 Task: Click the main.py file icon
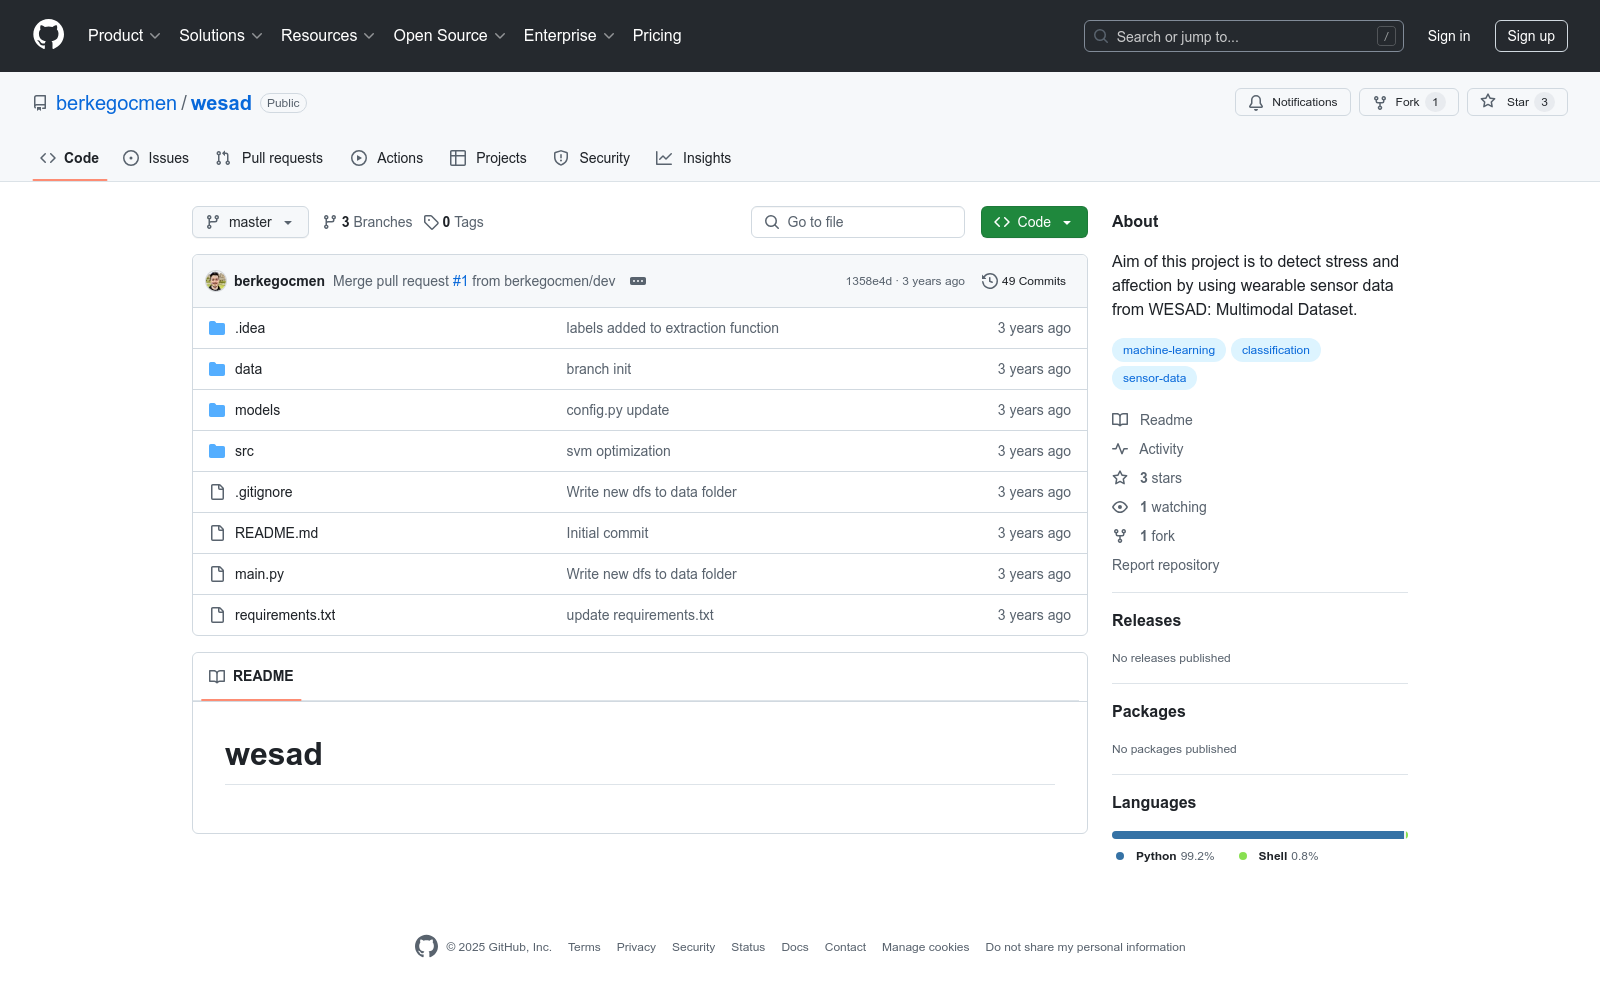tap(217, 574)
